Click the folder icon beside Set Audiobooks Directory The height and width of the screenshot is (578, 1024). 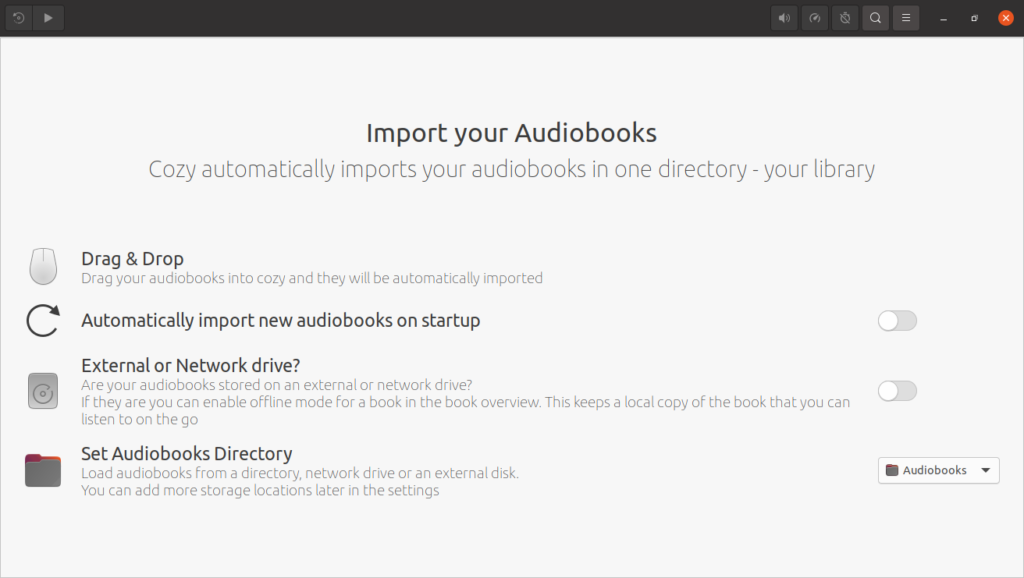(43, 470)
